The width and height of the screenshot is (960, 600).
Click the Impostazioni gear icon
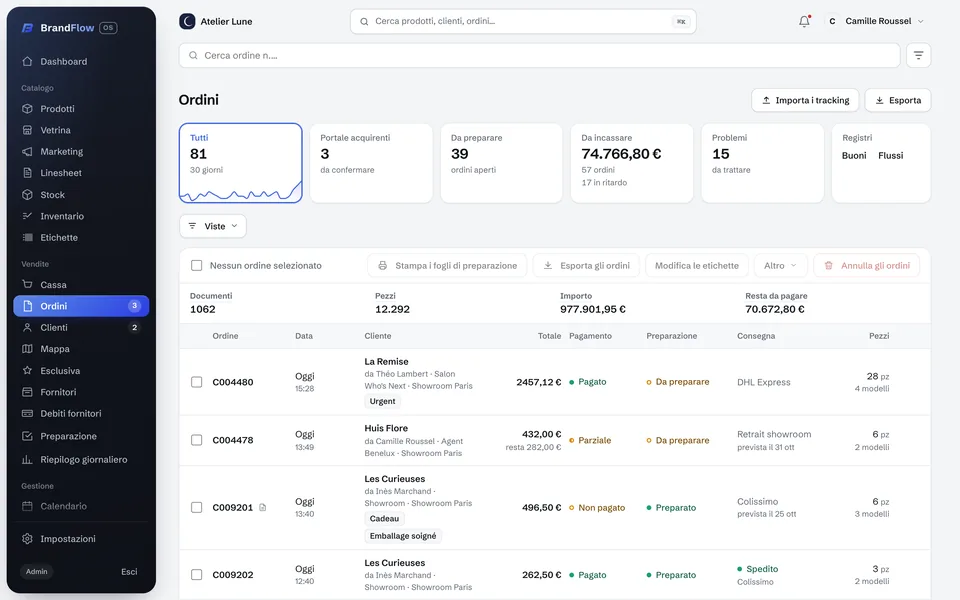pyautogui.click(x=27, y=539)
